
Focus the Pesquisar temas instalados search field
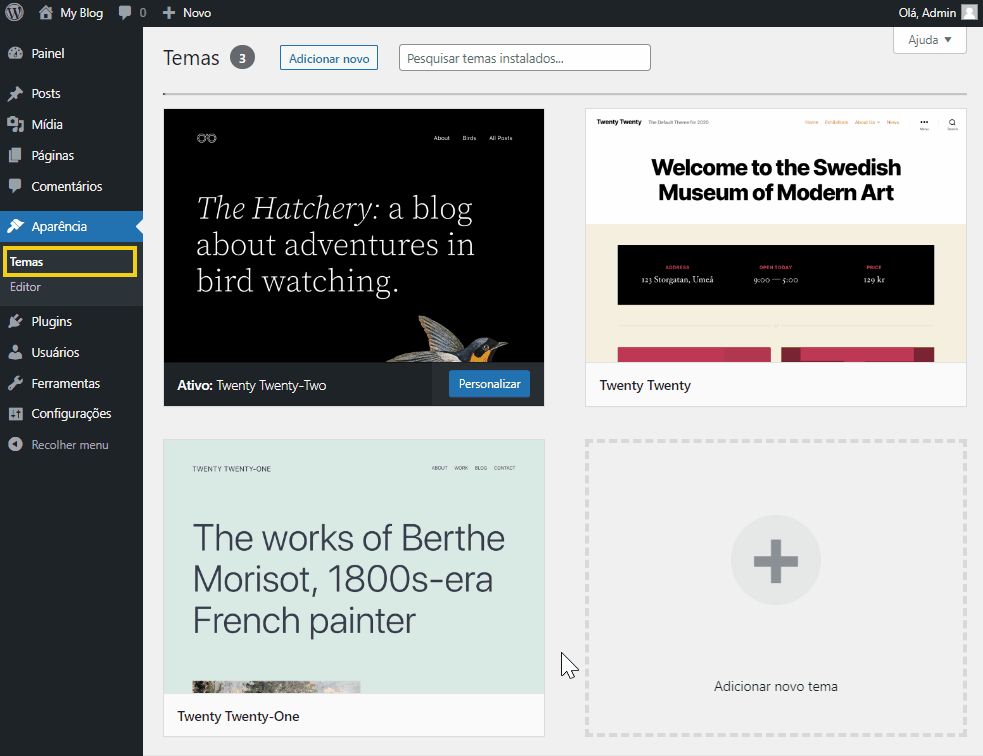pos(525,58)
